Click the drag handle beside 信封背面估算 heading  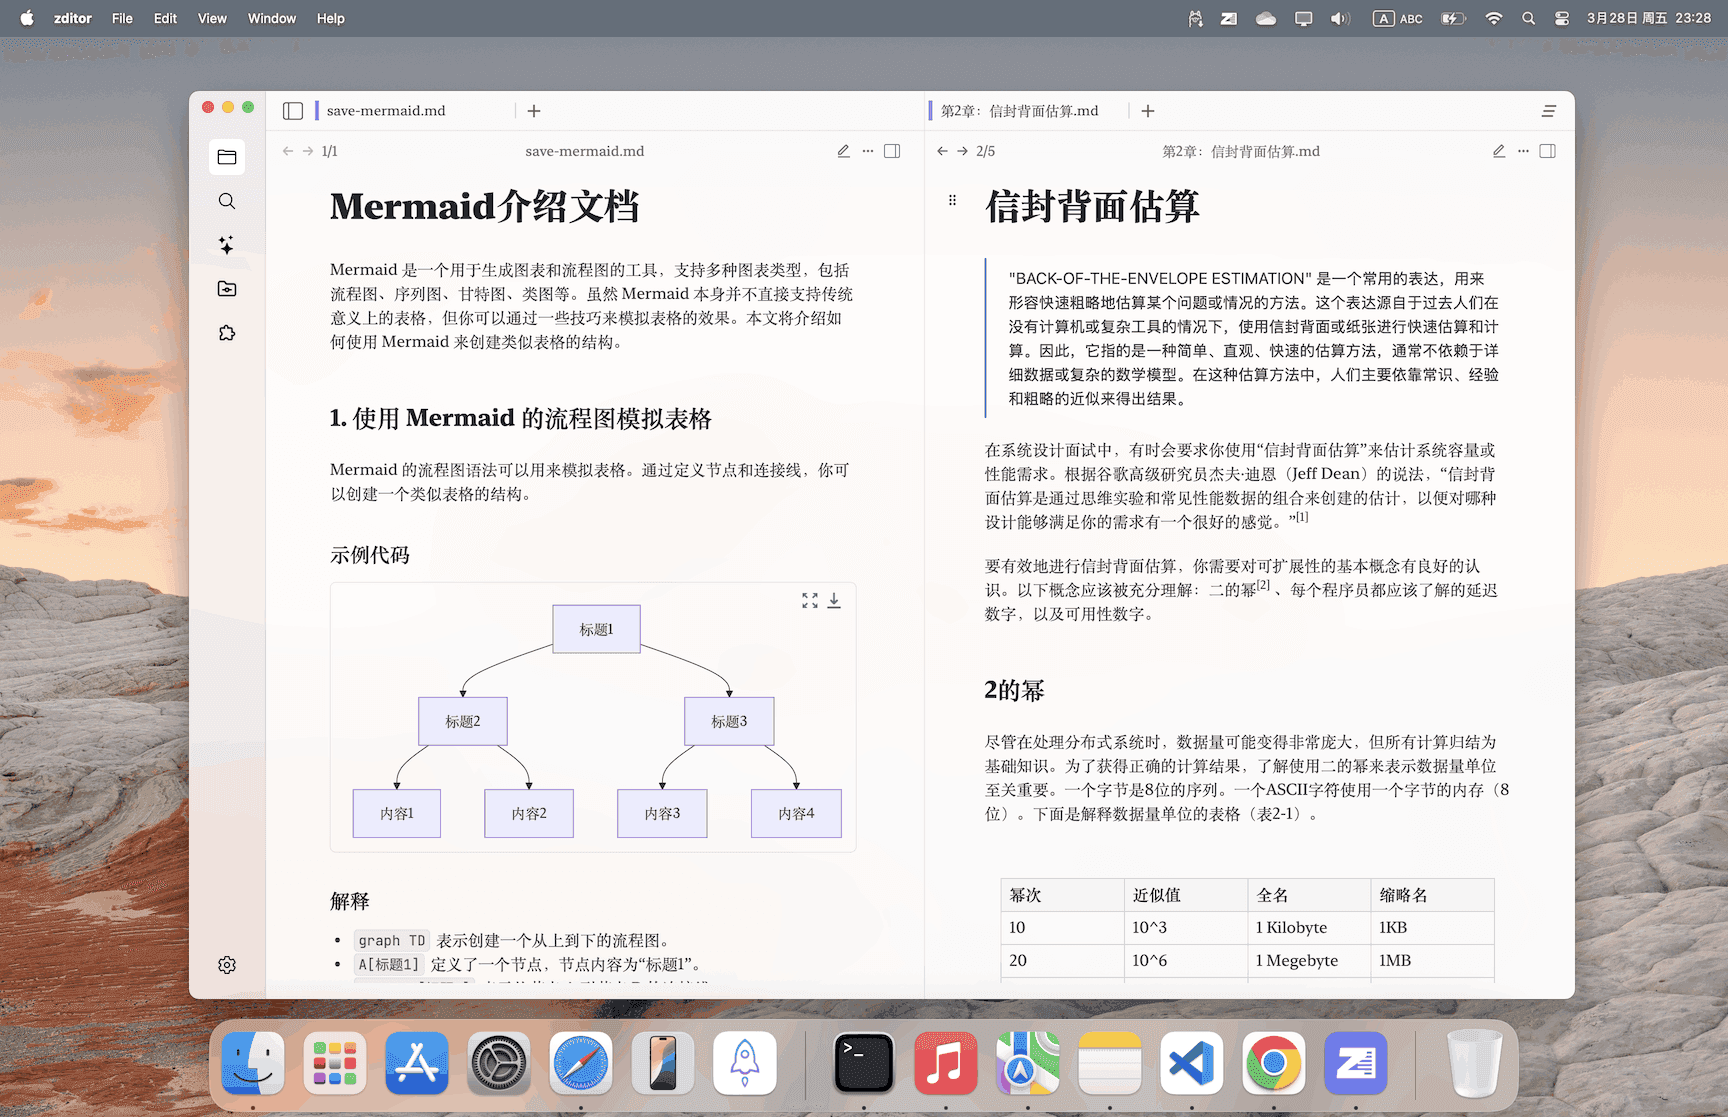[x=952, y=200]
